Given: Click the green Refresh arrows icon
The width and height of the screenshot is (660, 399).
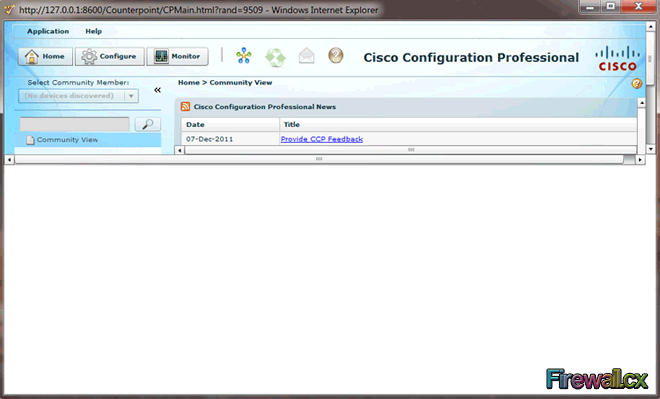Looking at the screenshot, I should (275, 57).
